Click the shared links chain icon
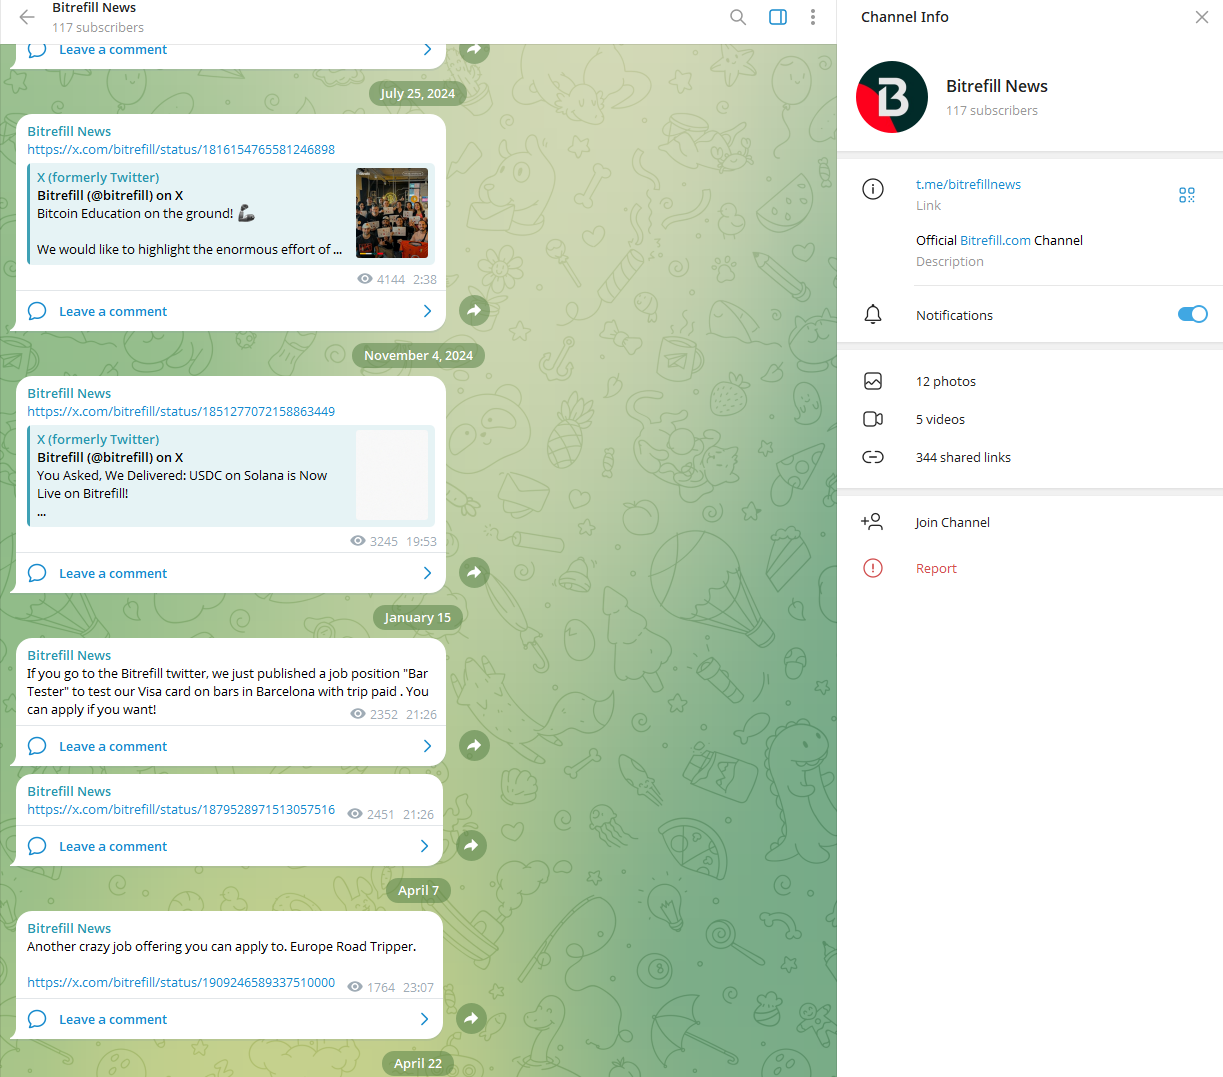The image size is (1223, 1077). tap(873, 457)
